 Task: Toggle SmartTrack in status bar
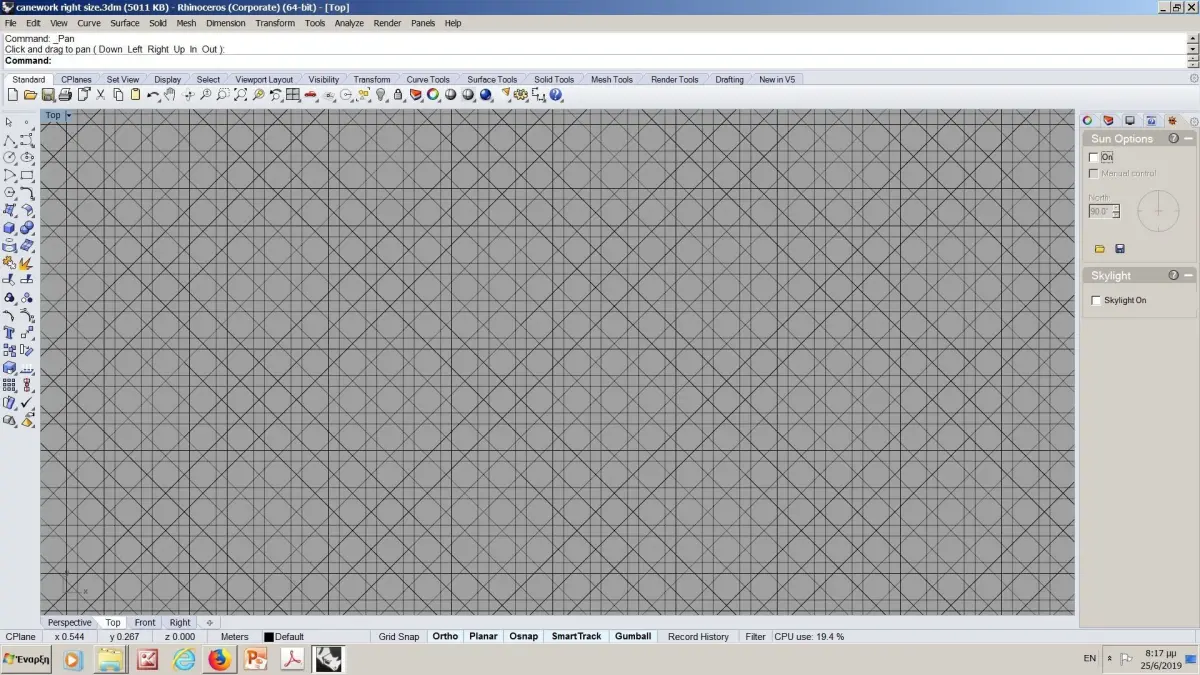[x=576, y=636]
